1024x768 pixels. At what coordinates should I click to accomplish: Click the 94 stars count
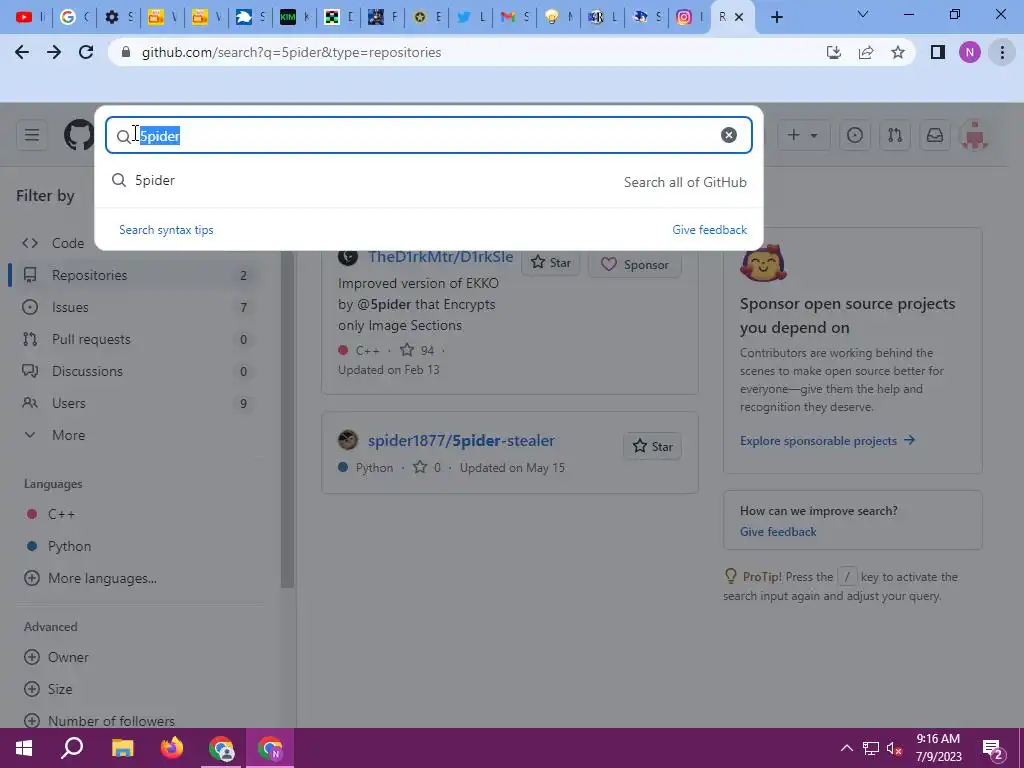(417, 350)
